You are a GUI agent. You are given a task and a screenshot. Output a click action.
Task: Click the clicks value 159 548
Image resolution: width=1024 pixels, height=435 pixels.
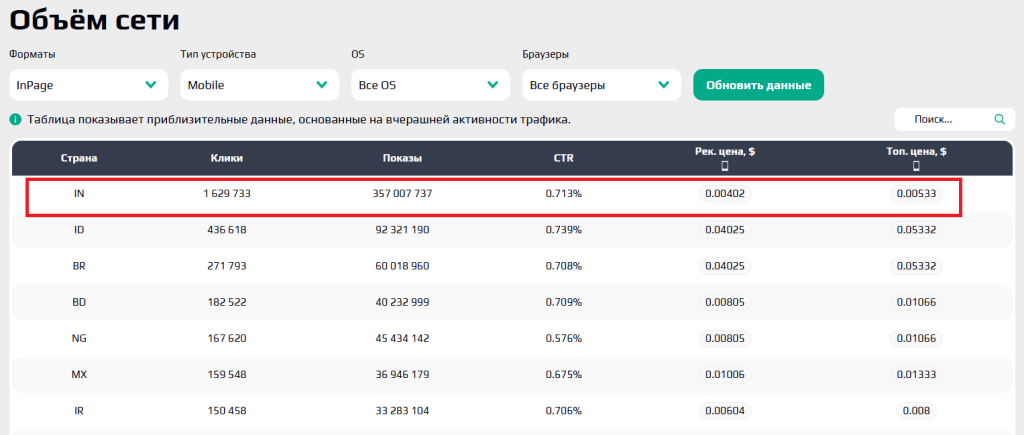coord(227,375)
